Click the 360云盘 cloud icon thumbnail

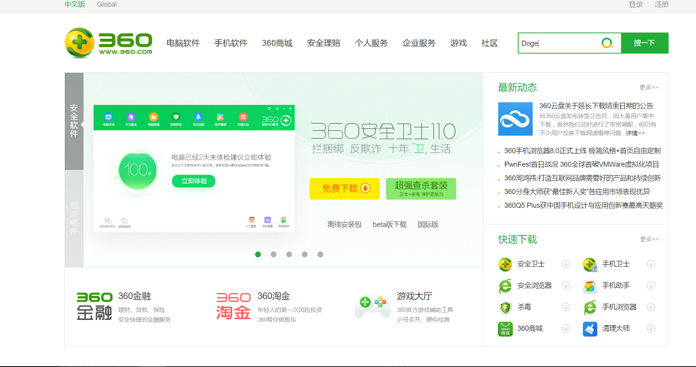[515, 119]
